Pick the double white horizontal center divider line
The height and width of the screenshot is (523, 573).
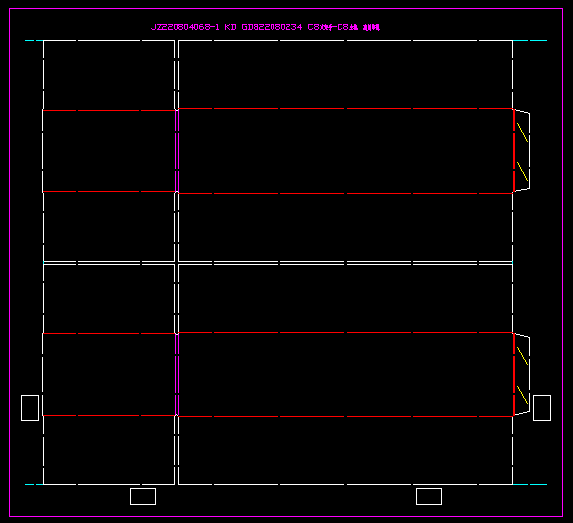278,263
